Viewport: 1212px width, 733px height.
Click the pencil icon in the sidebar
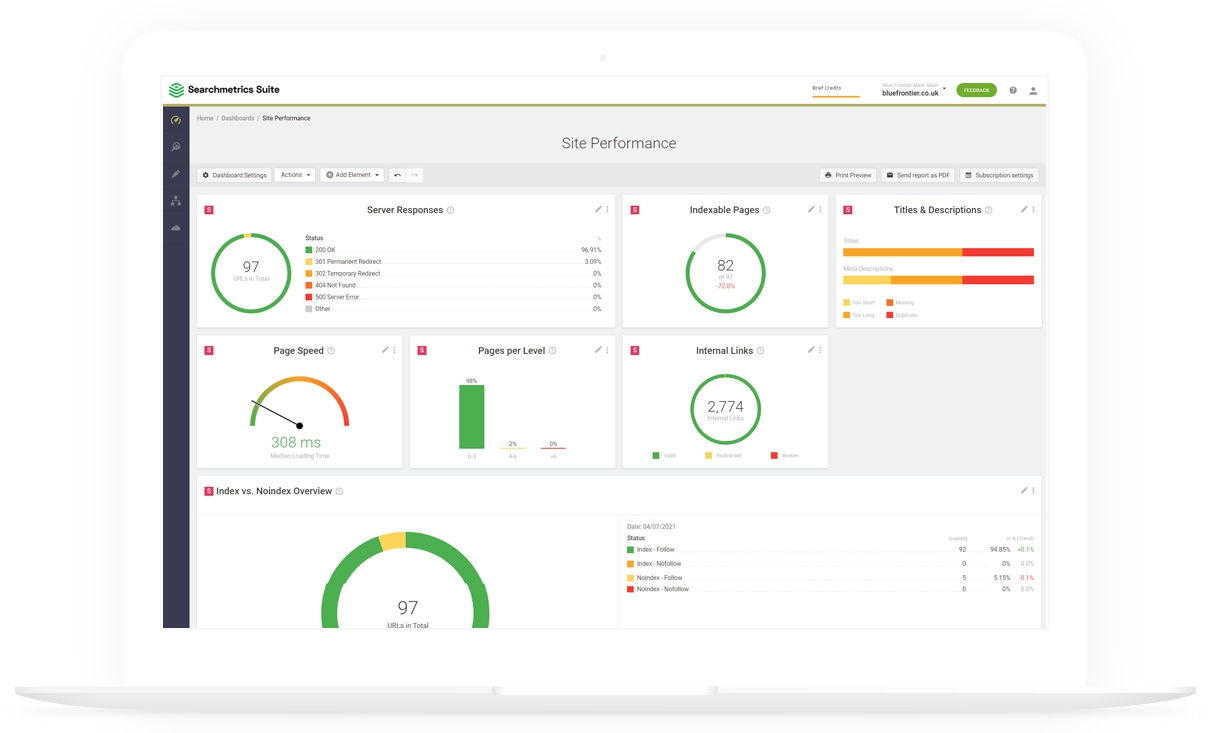point(176,174)
